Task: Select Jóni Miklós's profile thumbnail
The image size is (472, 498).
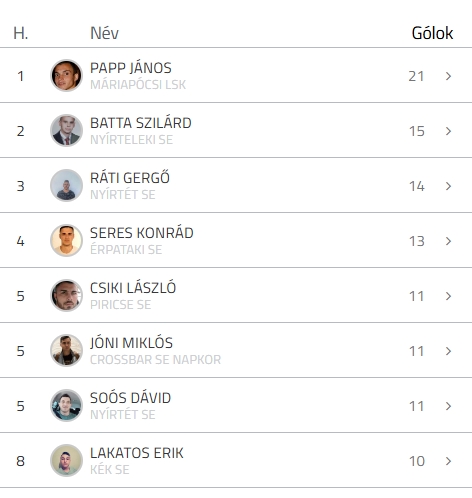Action: 66,351
